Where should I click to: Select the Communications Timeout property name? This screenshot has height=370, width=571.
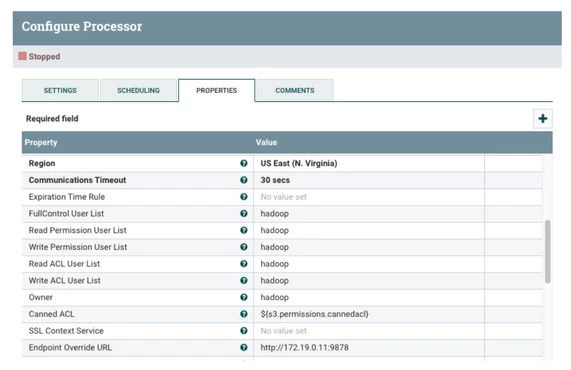click(x=77, y=180)
